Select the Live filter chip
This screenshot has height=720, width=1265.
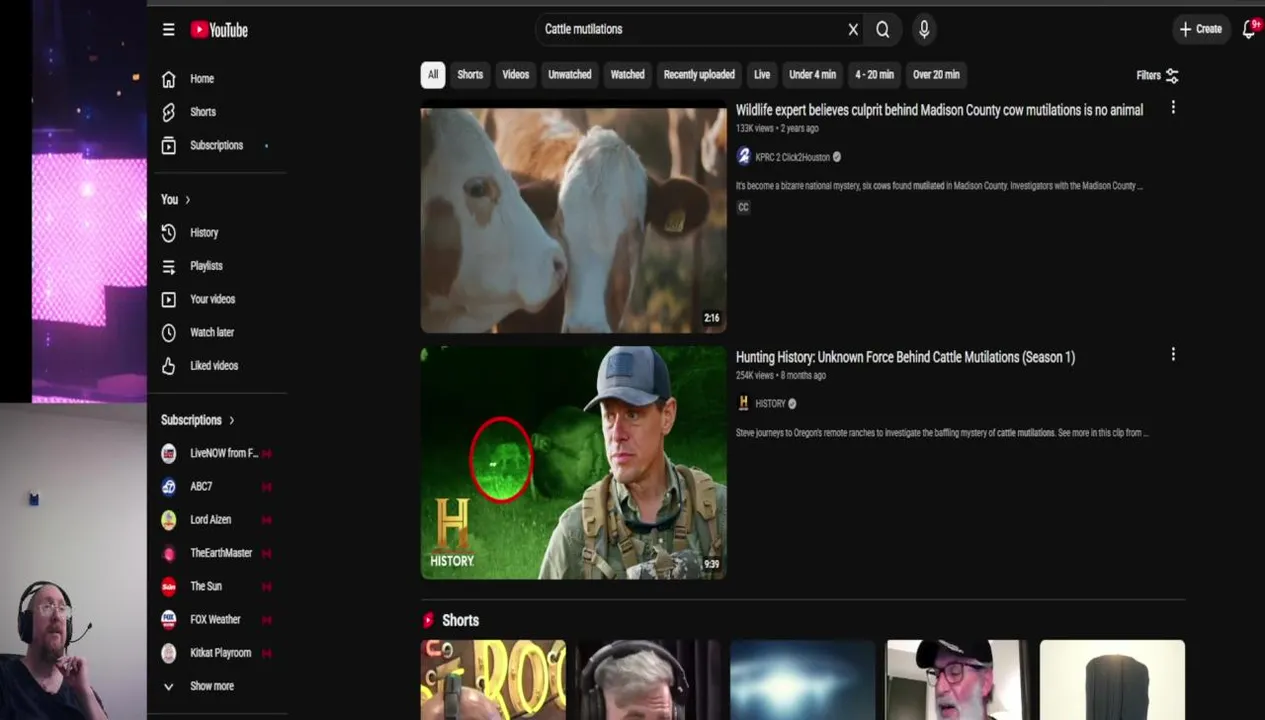[x=762, y=75]
